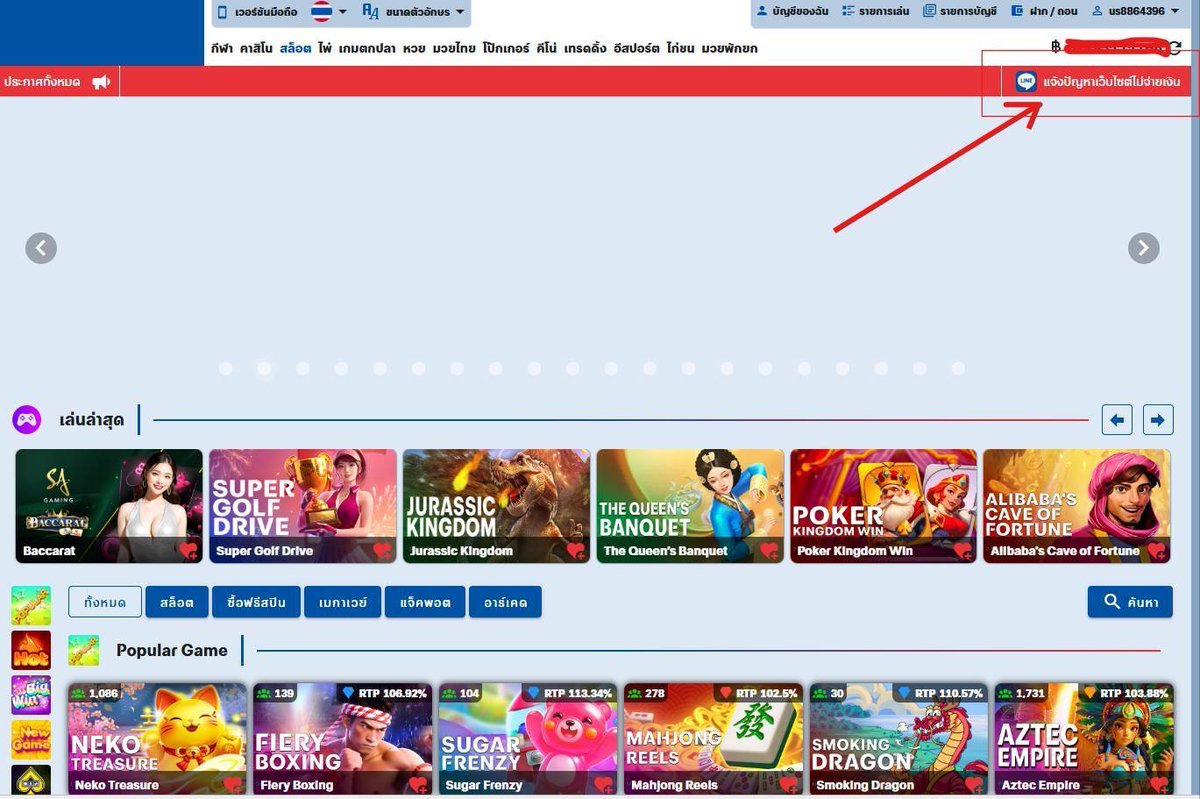1200x799 pixels.
Task: Launch the Jurassic Kingdom game
Action: tap(496, 506)
